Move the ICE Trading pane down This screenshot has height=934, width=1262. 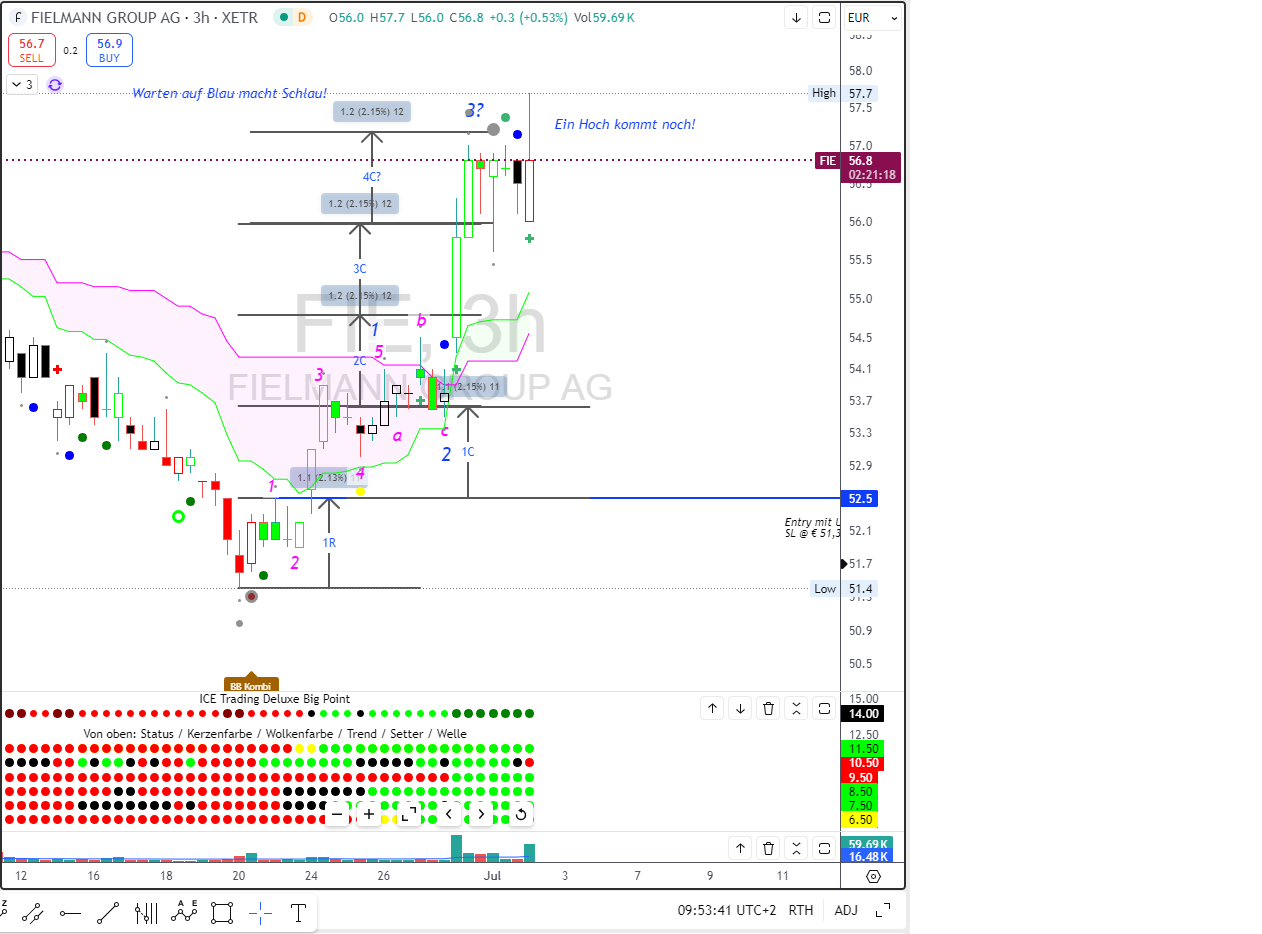(x=740, y=709)
